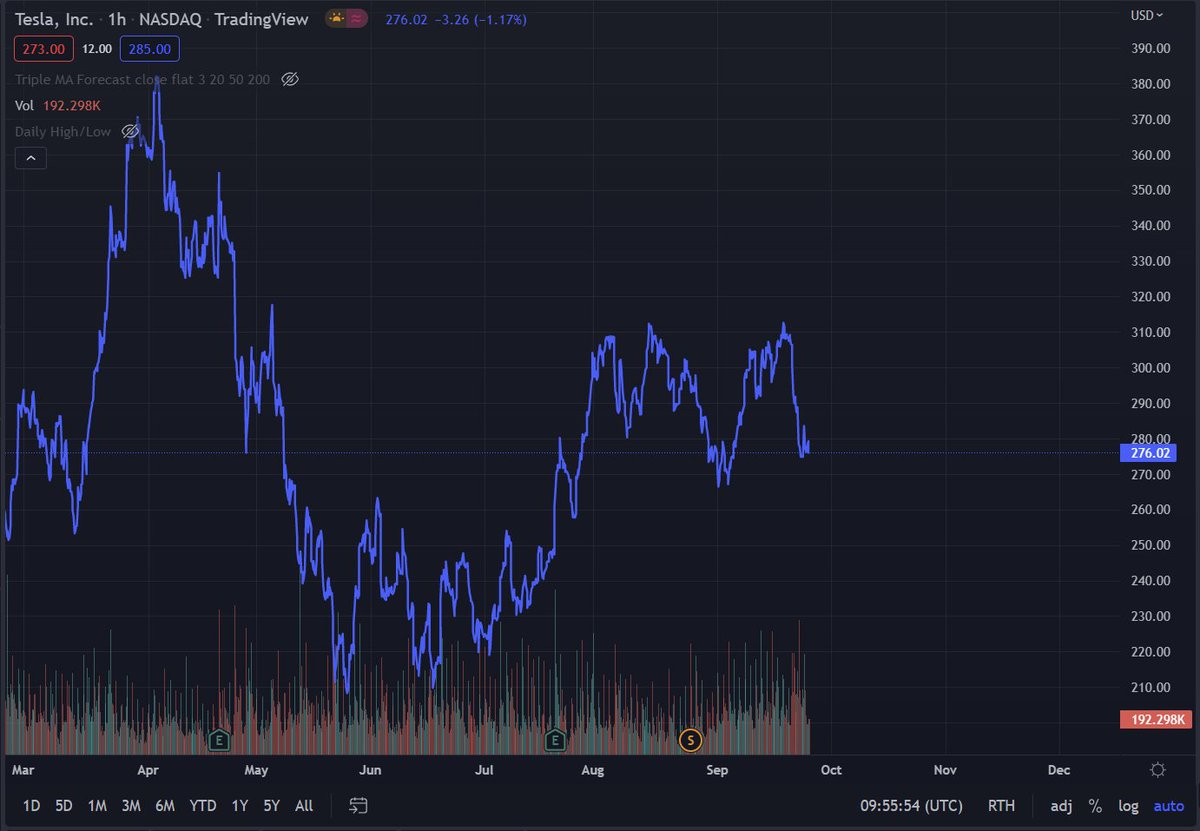
Task: Select the 1D range tab
Action: tap(32, 806)
